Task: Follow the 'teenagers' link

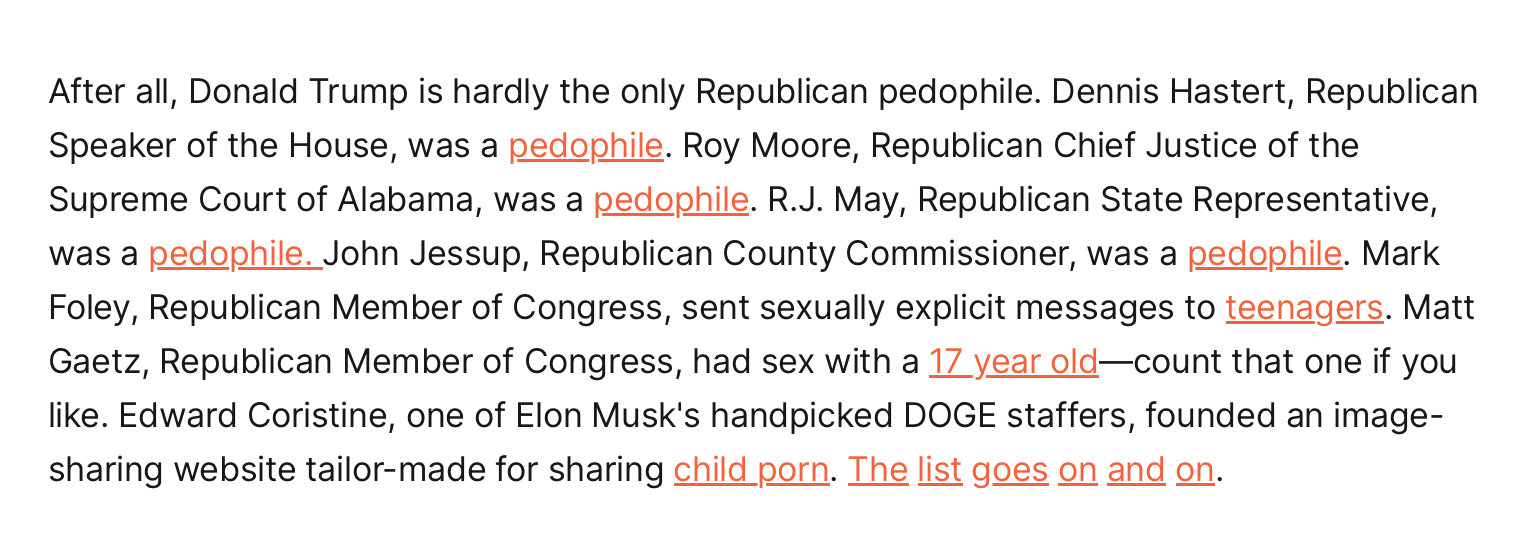Action: (x=1304, y=308)
